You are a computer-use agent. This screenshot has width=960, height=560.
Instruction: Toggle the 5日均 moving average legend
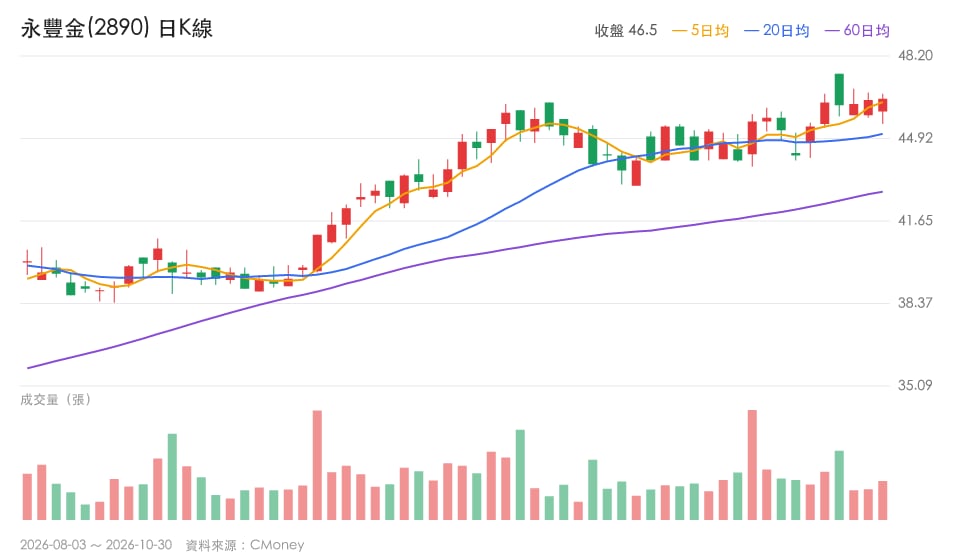point(700,31)
